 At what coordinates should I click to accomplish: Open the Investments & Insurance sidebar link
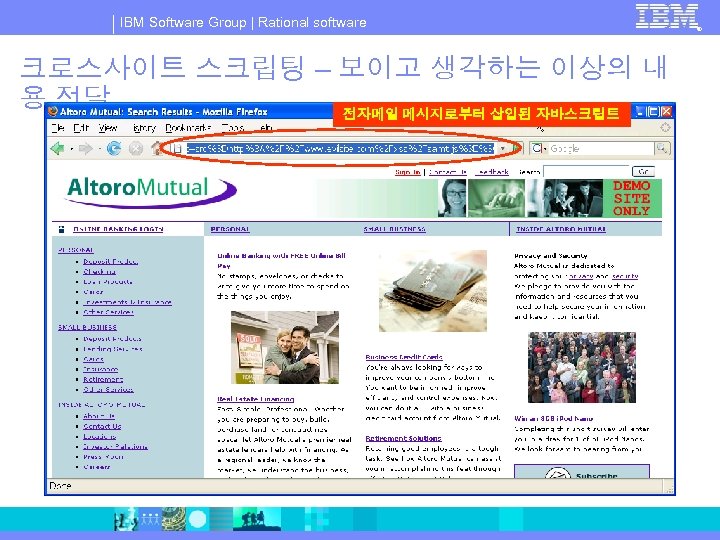tap(127, 302)
